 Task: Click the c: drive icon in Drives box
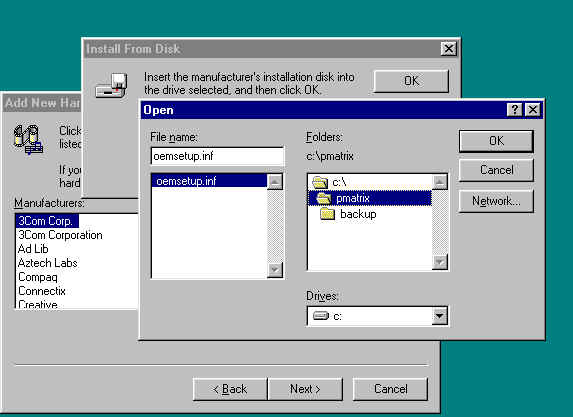pyautogui.click(x=321, y=315)
